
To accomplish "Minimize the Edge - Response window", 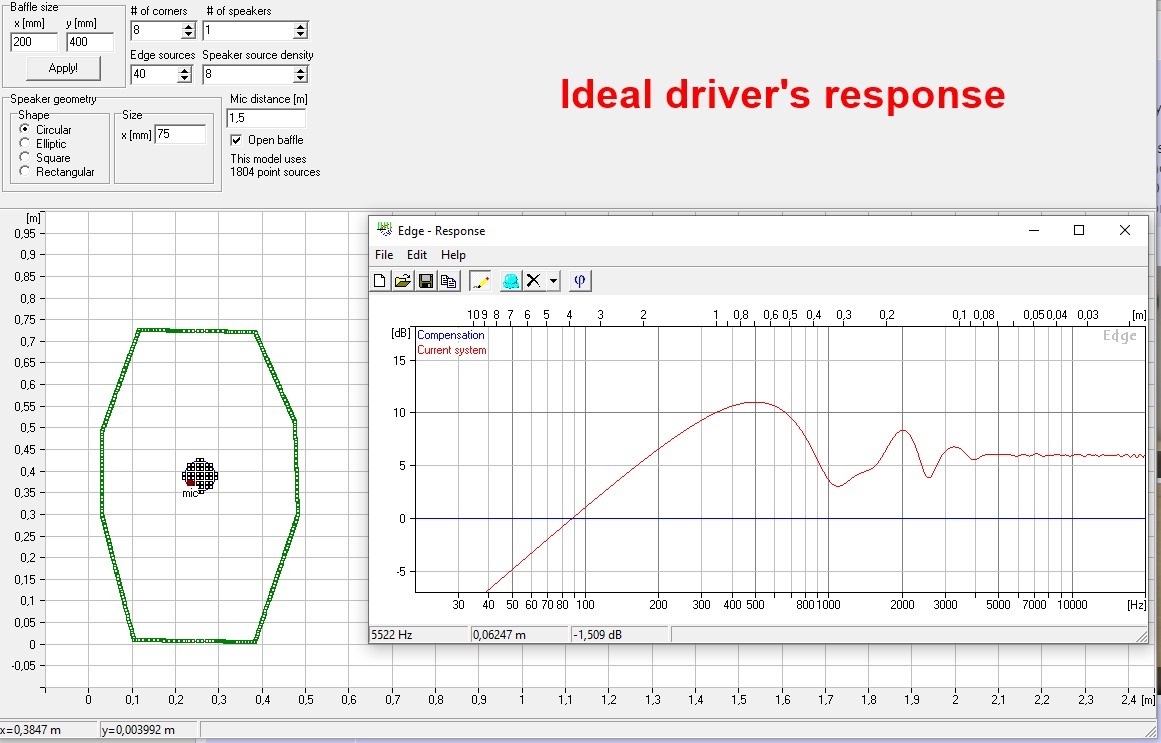I will (x=1034, y=230).
